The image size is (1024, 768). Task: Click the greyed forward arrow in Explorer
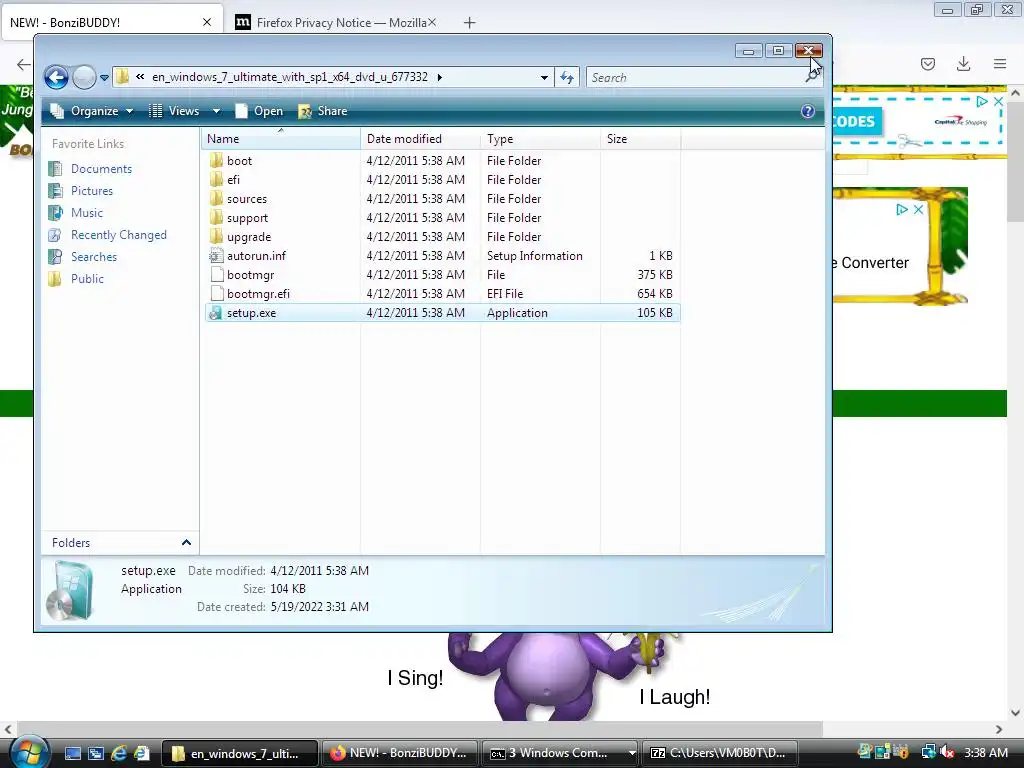[84, 77]
